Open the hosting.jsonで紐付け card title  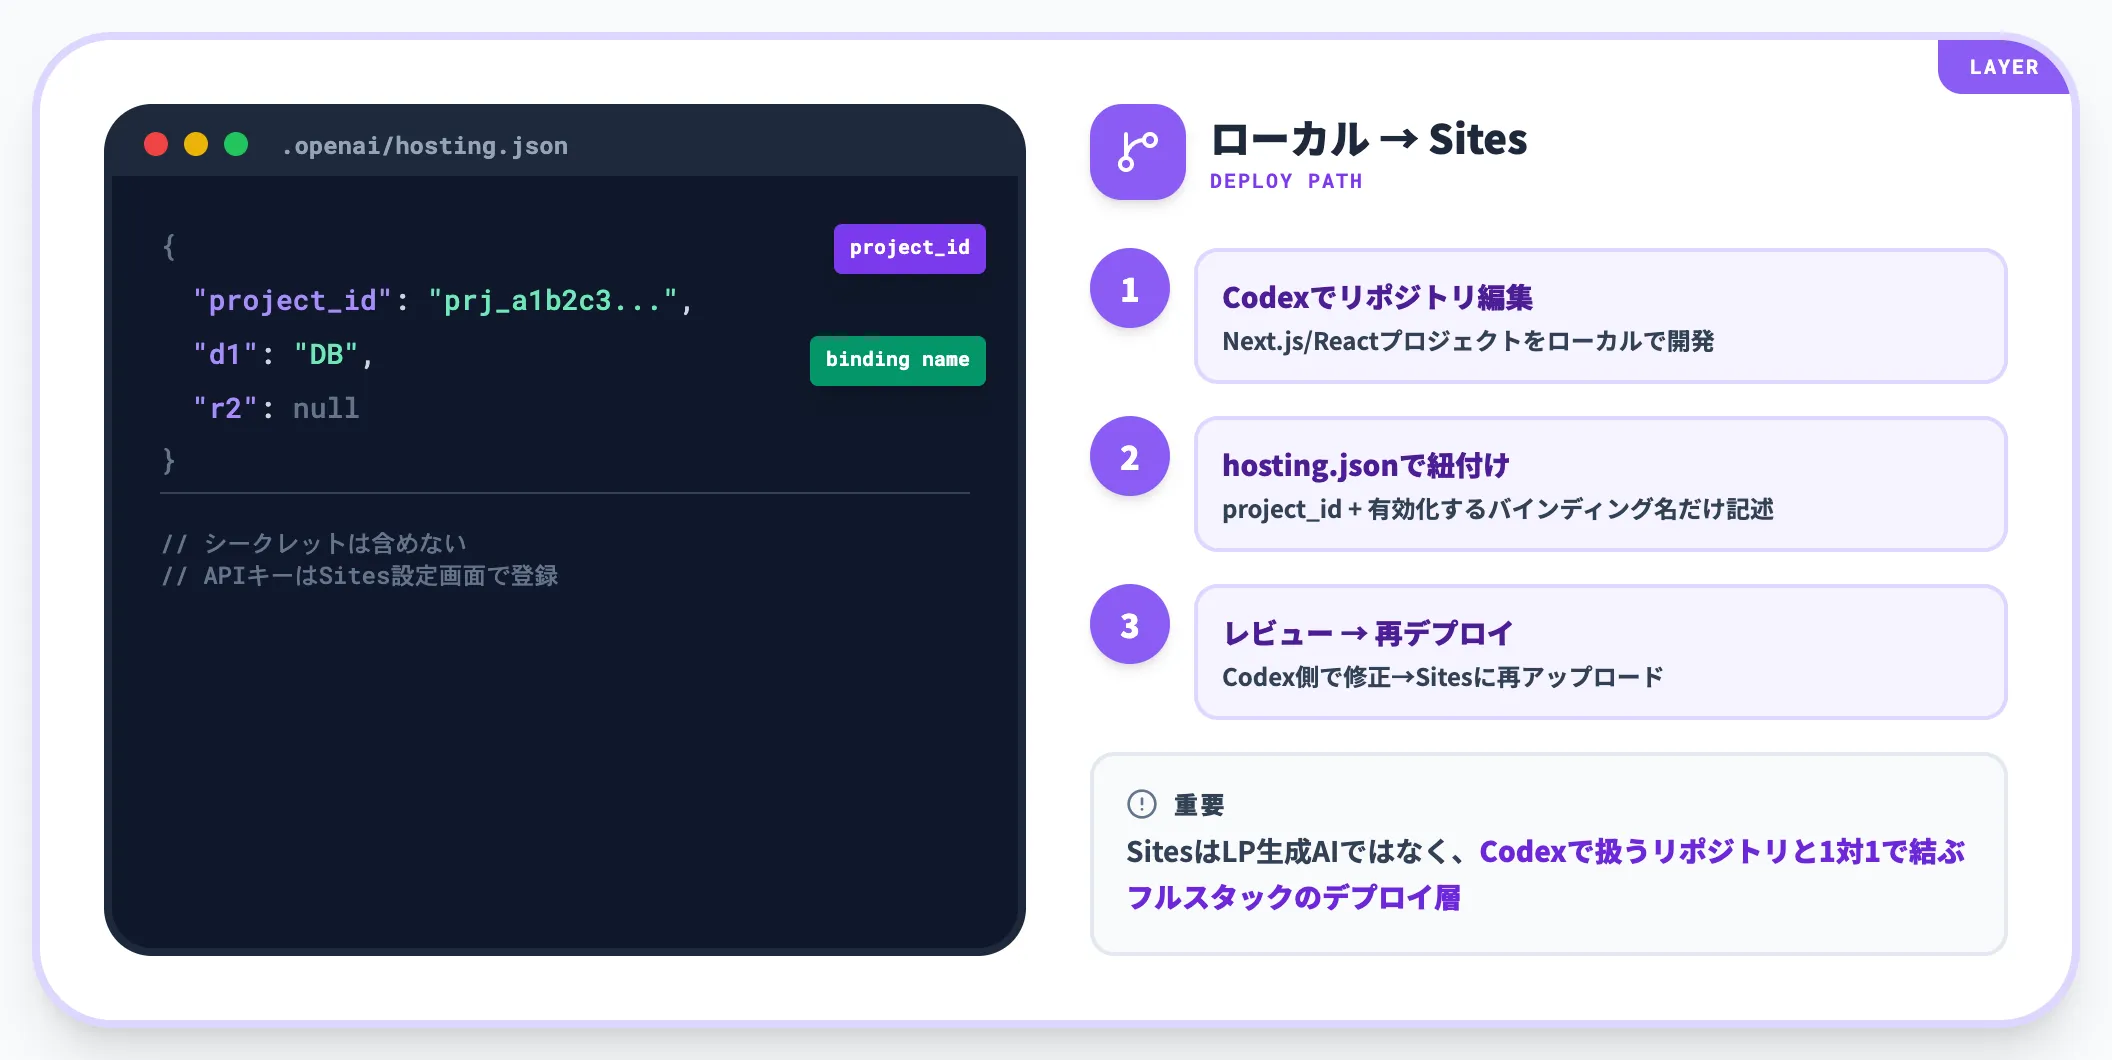pyautogui.click(x=1366, y=465)
